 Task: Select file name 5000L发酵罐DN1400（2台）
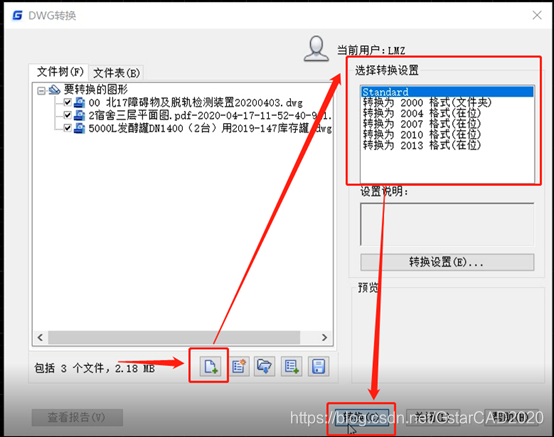click(x=210, y=128)
